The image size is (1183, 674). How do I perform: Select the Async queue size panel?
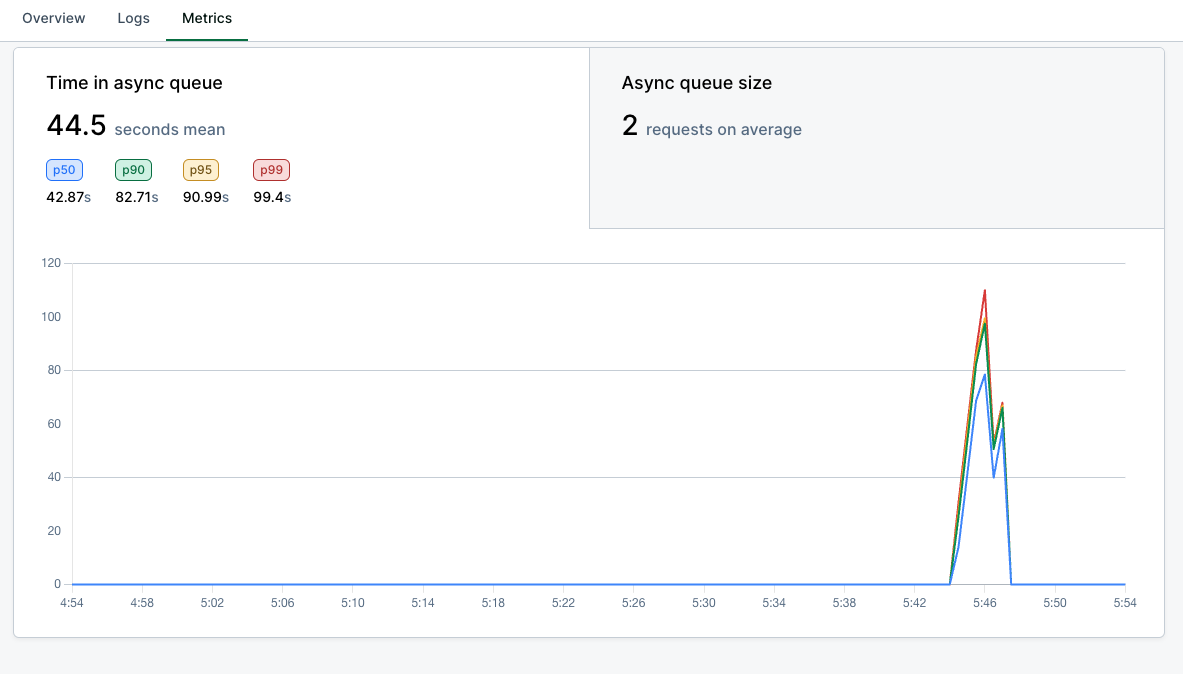(x=877, y=138)
